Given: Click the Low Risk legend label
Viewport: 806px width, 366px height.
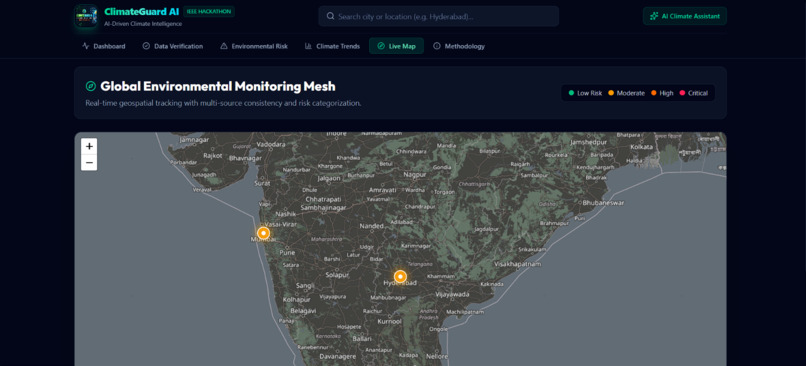Looking at the screenshot, I should pos(590,93).
